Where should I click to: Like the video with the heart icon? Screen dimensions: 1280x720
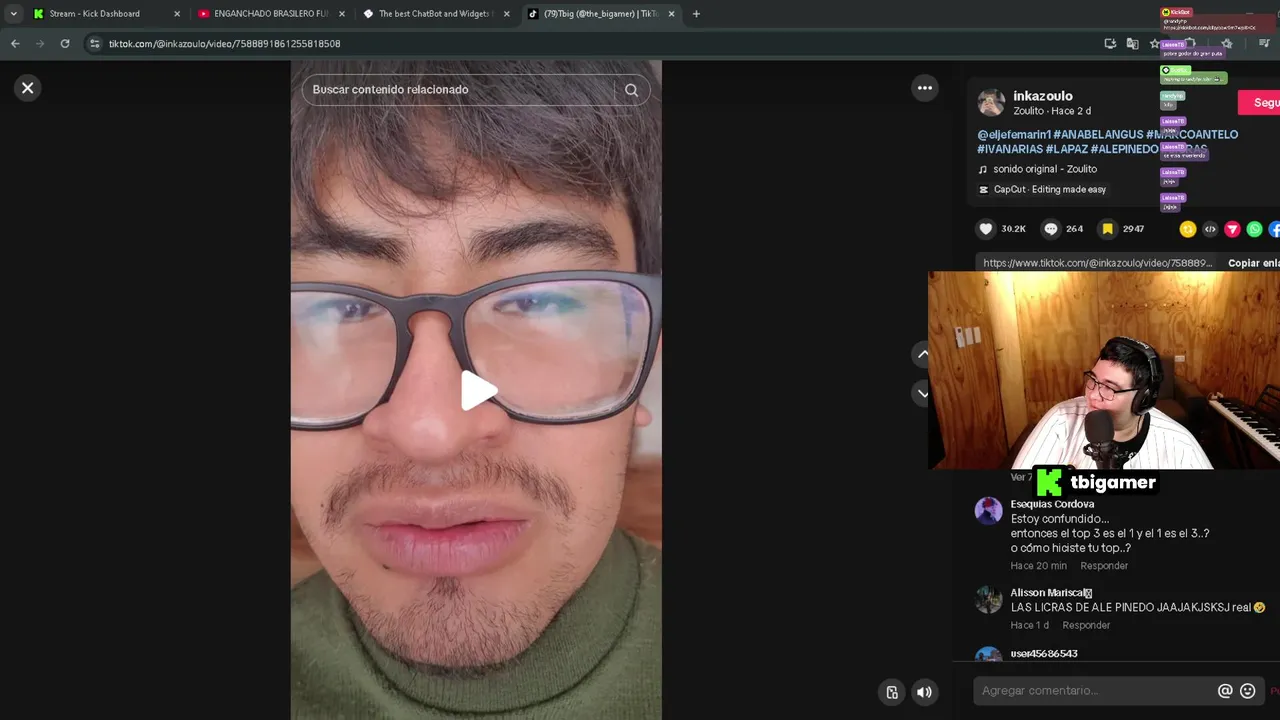986,229
